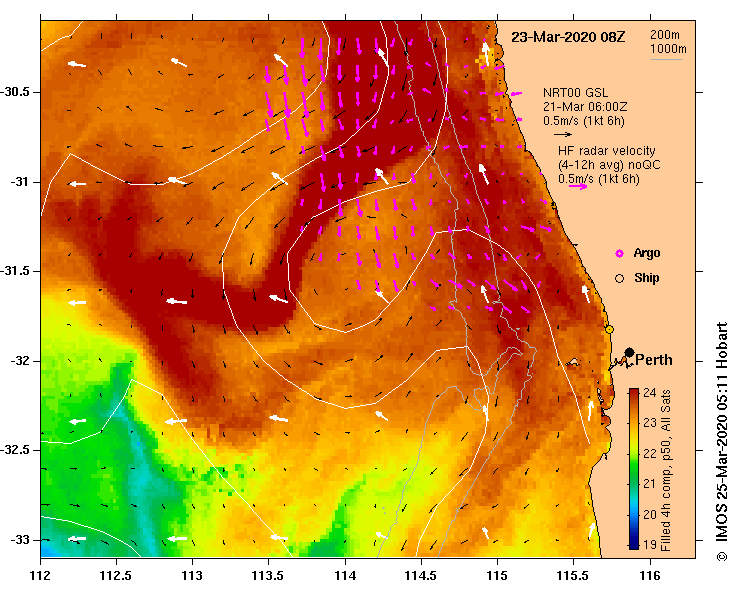Click the colorbar value 20
Image resolution: width=739 pixels, height=592 pixels.
pos(649,514)
